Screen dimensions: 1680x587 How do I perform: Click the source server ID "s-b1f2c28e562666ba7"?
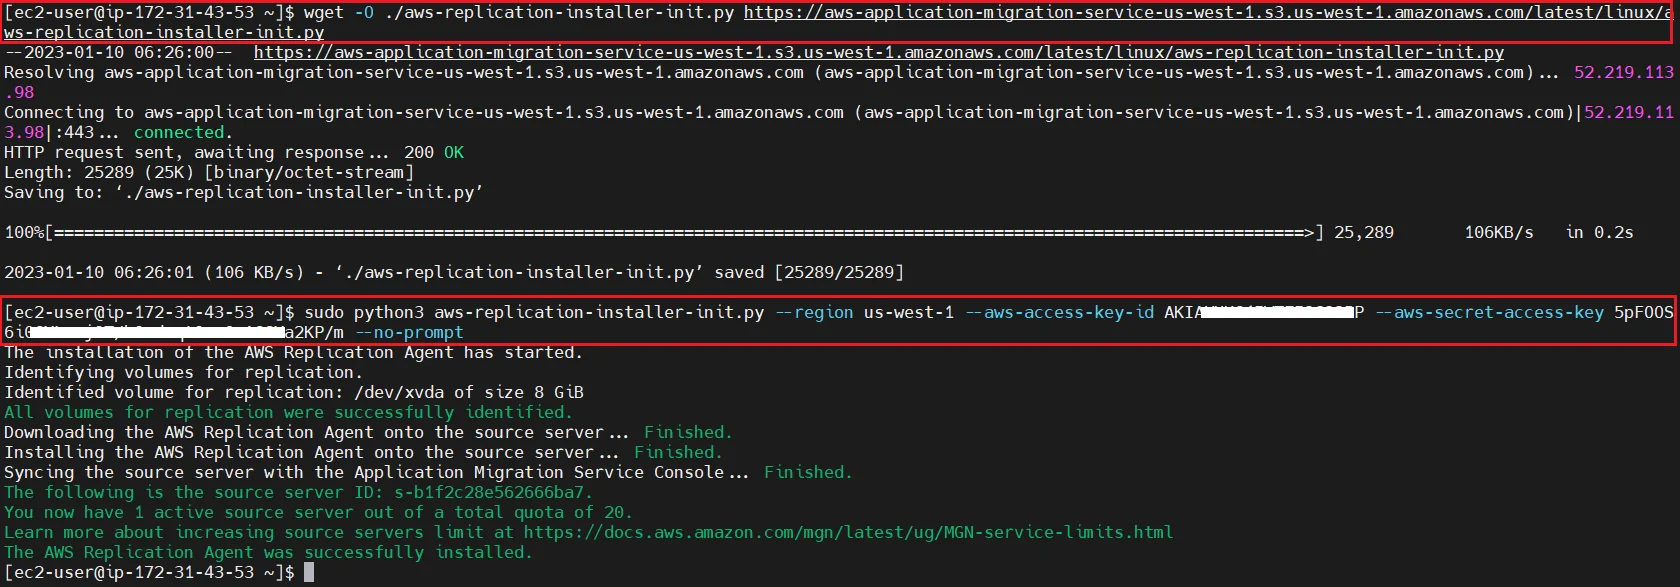pos(489,492)
